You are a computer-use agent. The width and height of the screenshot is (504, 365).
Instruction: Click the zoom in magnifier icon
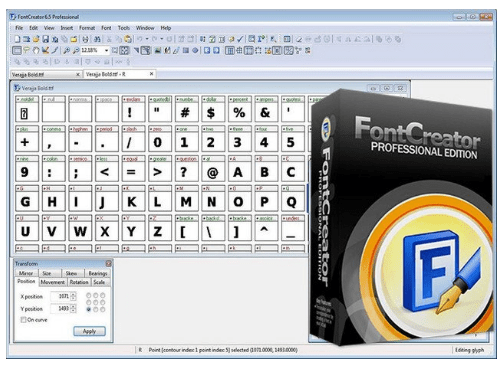coord(66,50)
